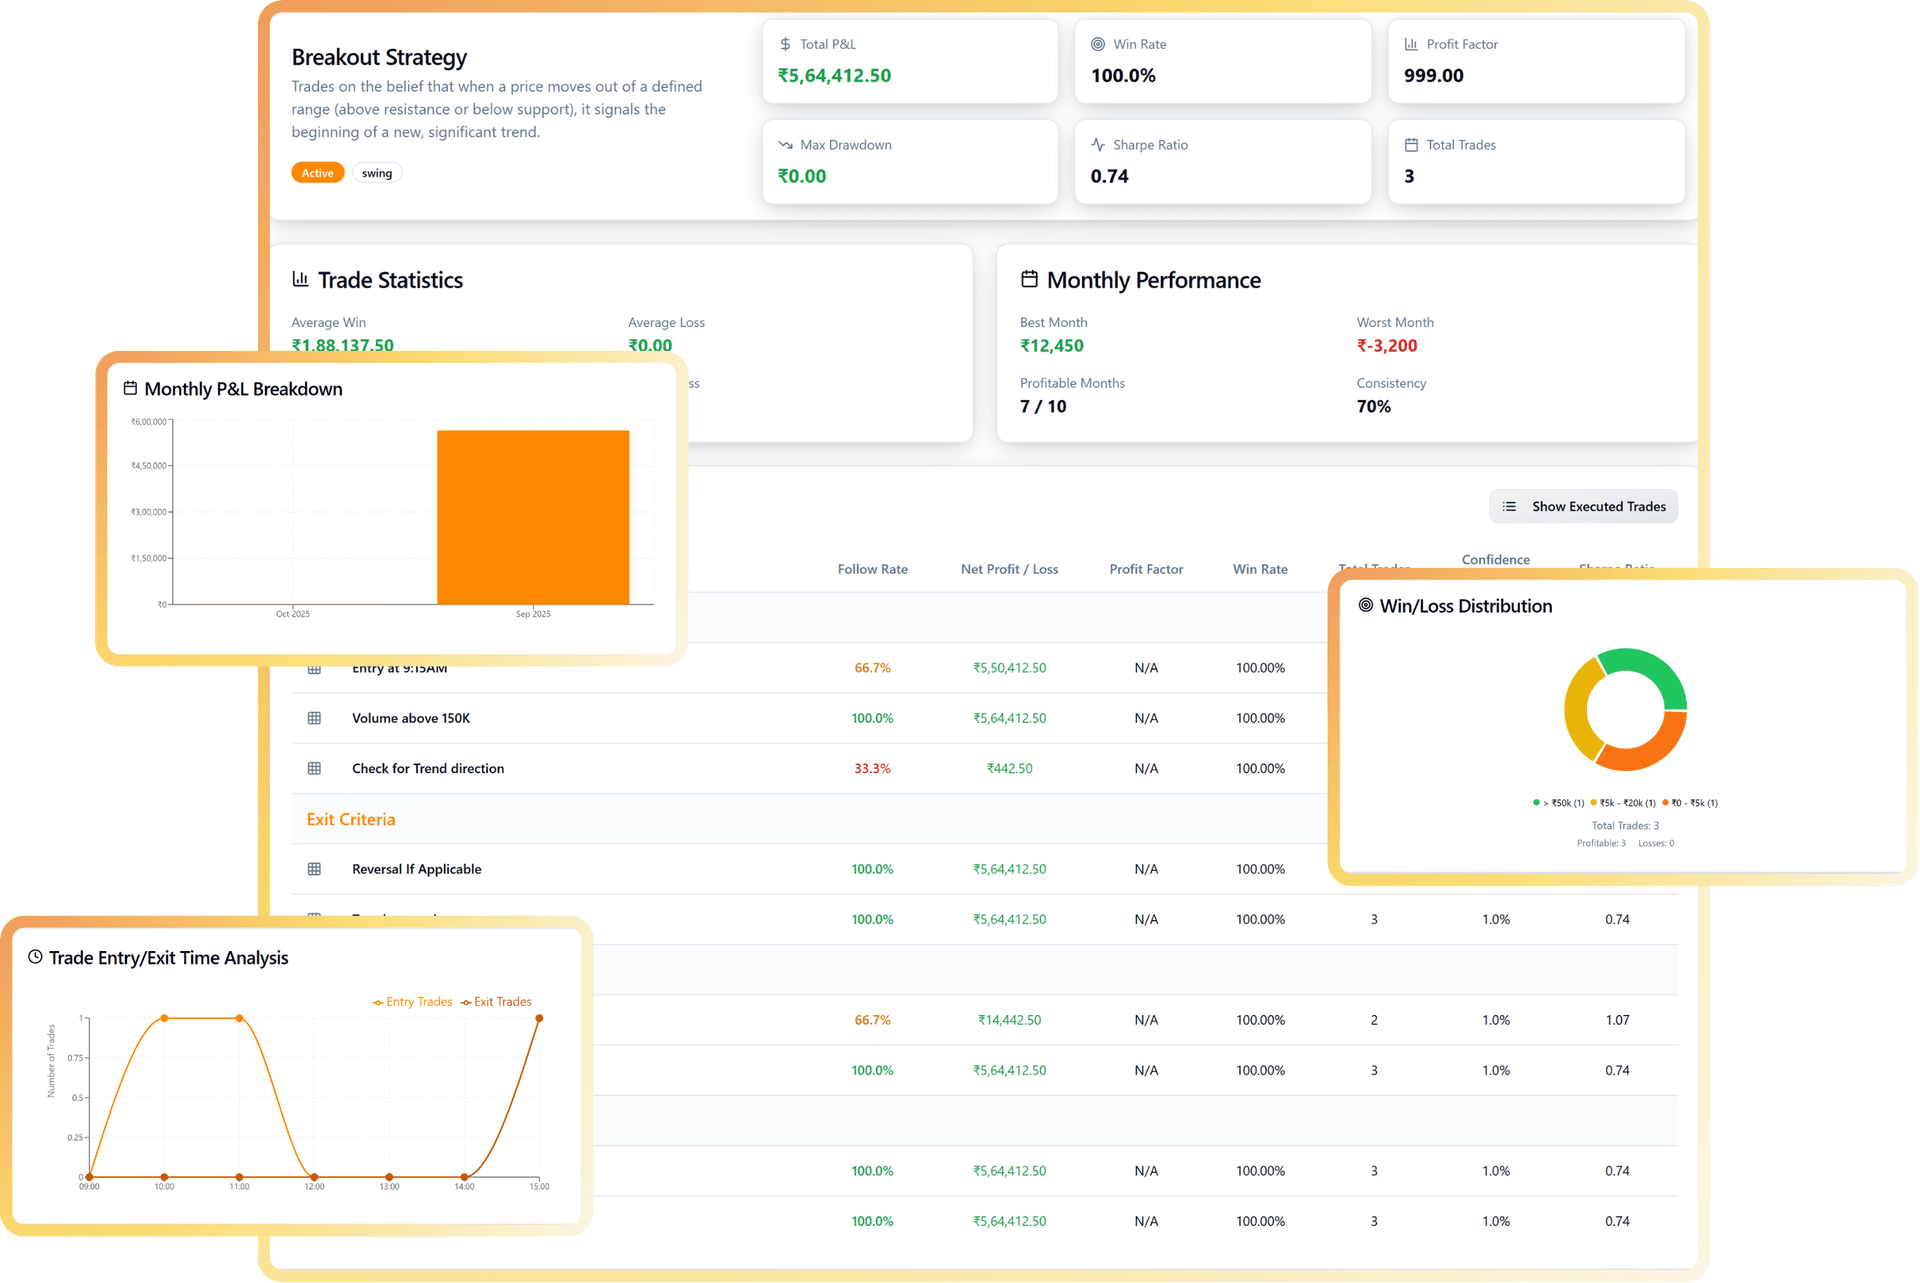Click the orange Active status badge
The height and width of the screenshot is (1283, 1920).
[318, 173]
